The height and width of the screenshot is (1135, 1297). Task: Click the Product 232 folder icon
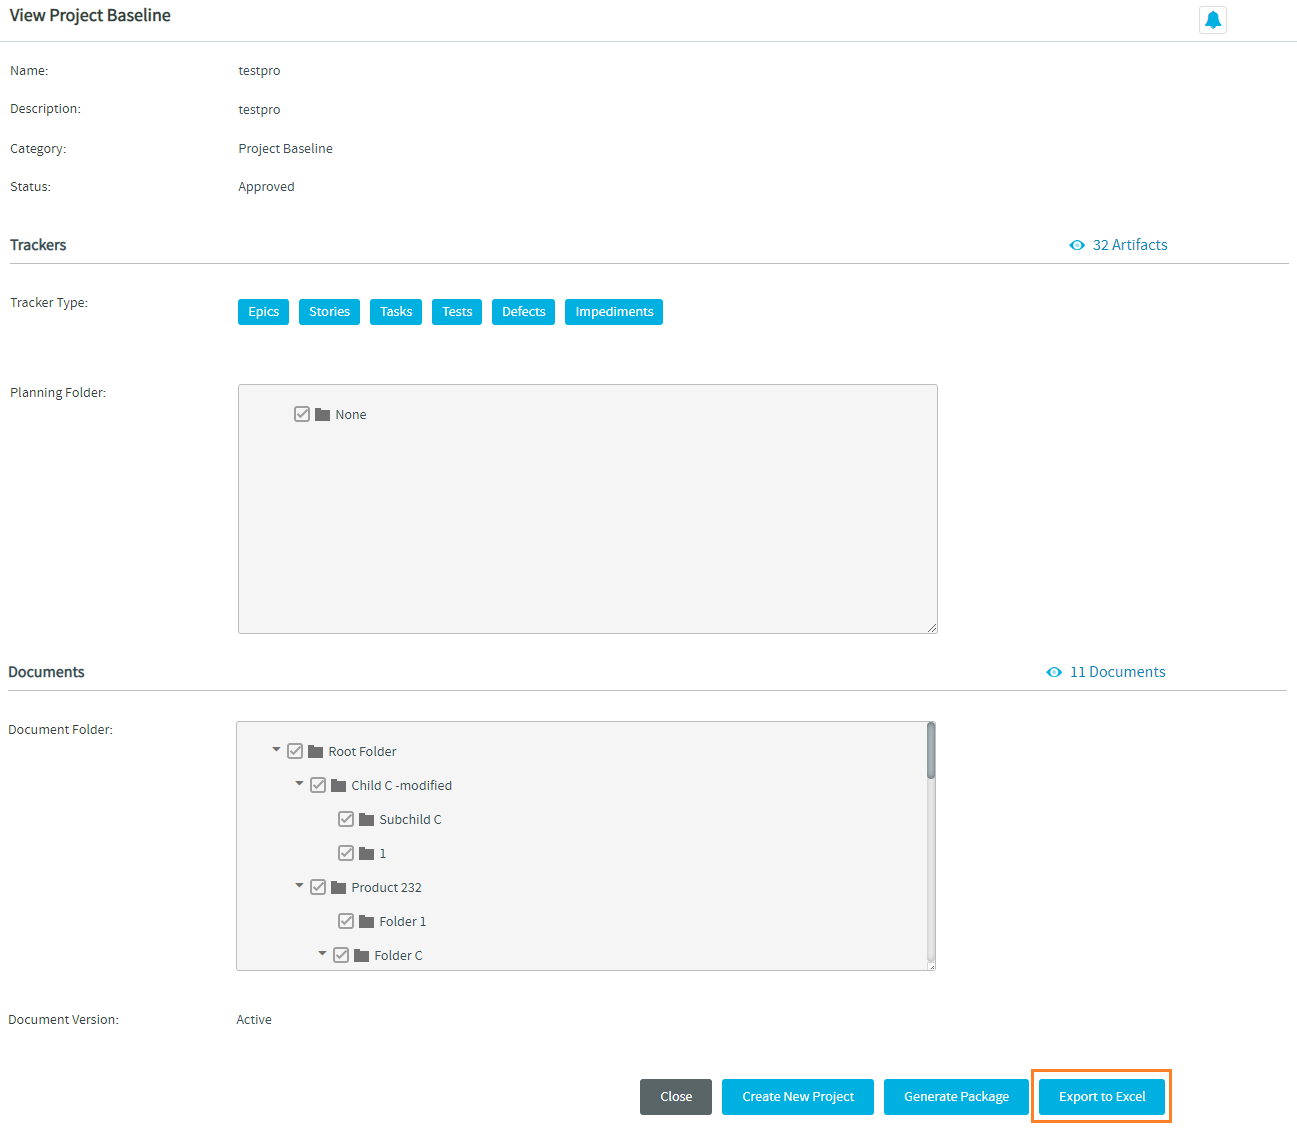[338, 887]
